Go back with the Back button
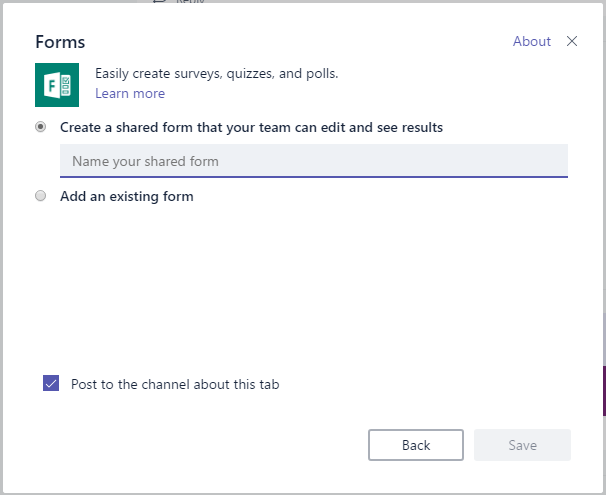 pyautogui.click(x=416, y=445)
